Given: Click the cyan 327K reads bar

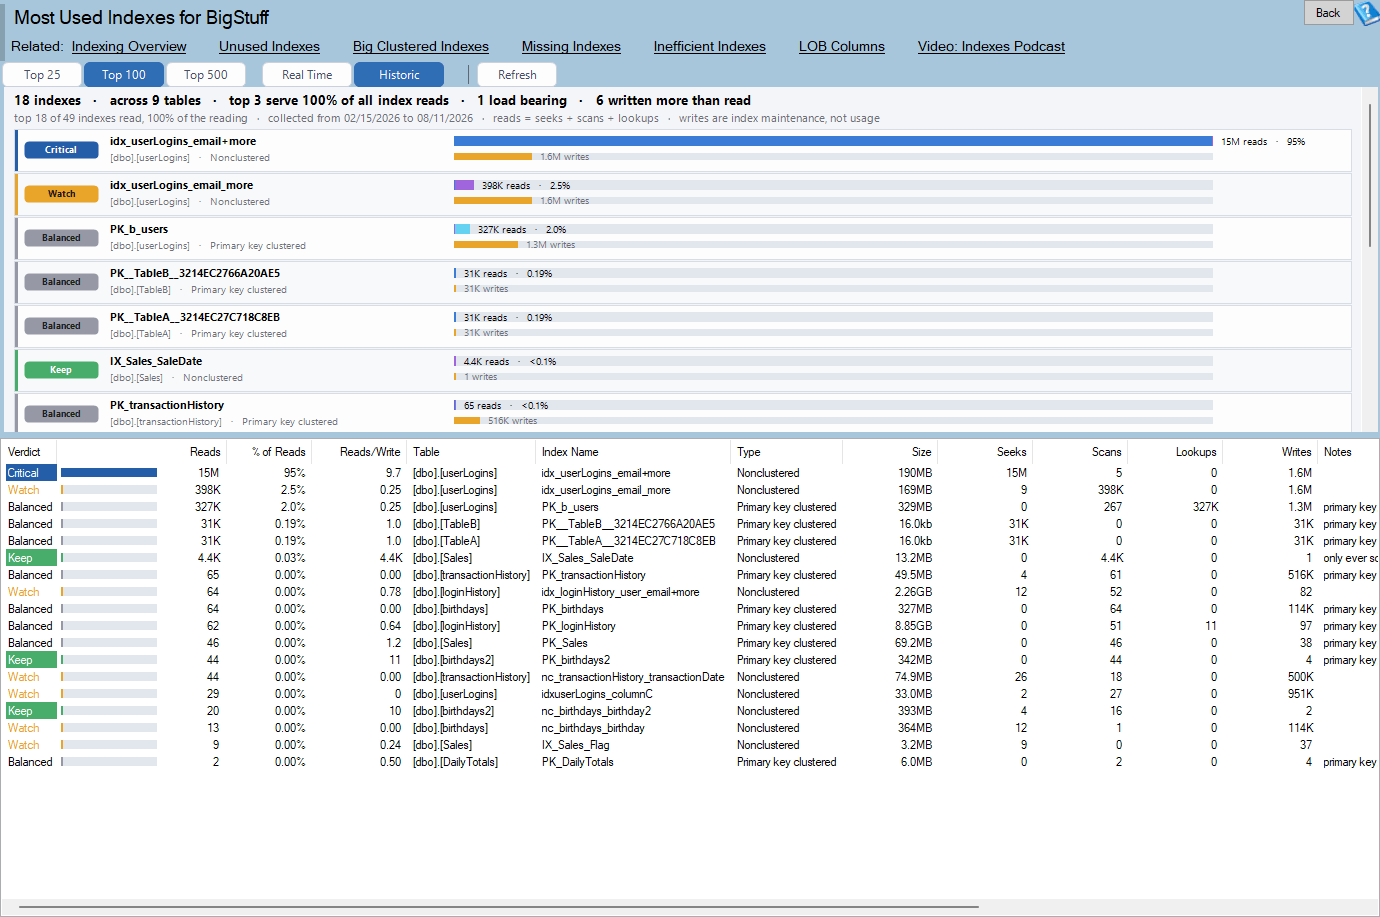Looking at the screenshot, I should [462, 229].
